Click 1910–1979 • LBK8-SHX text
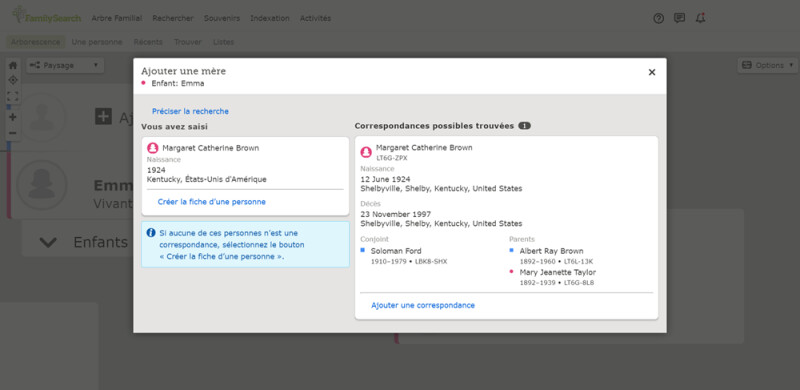 point(409,262)
